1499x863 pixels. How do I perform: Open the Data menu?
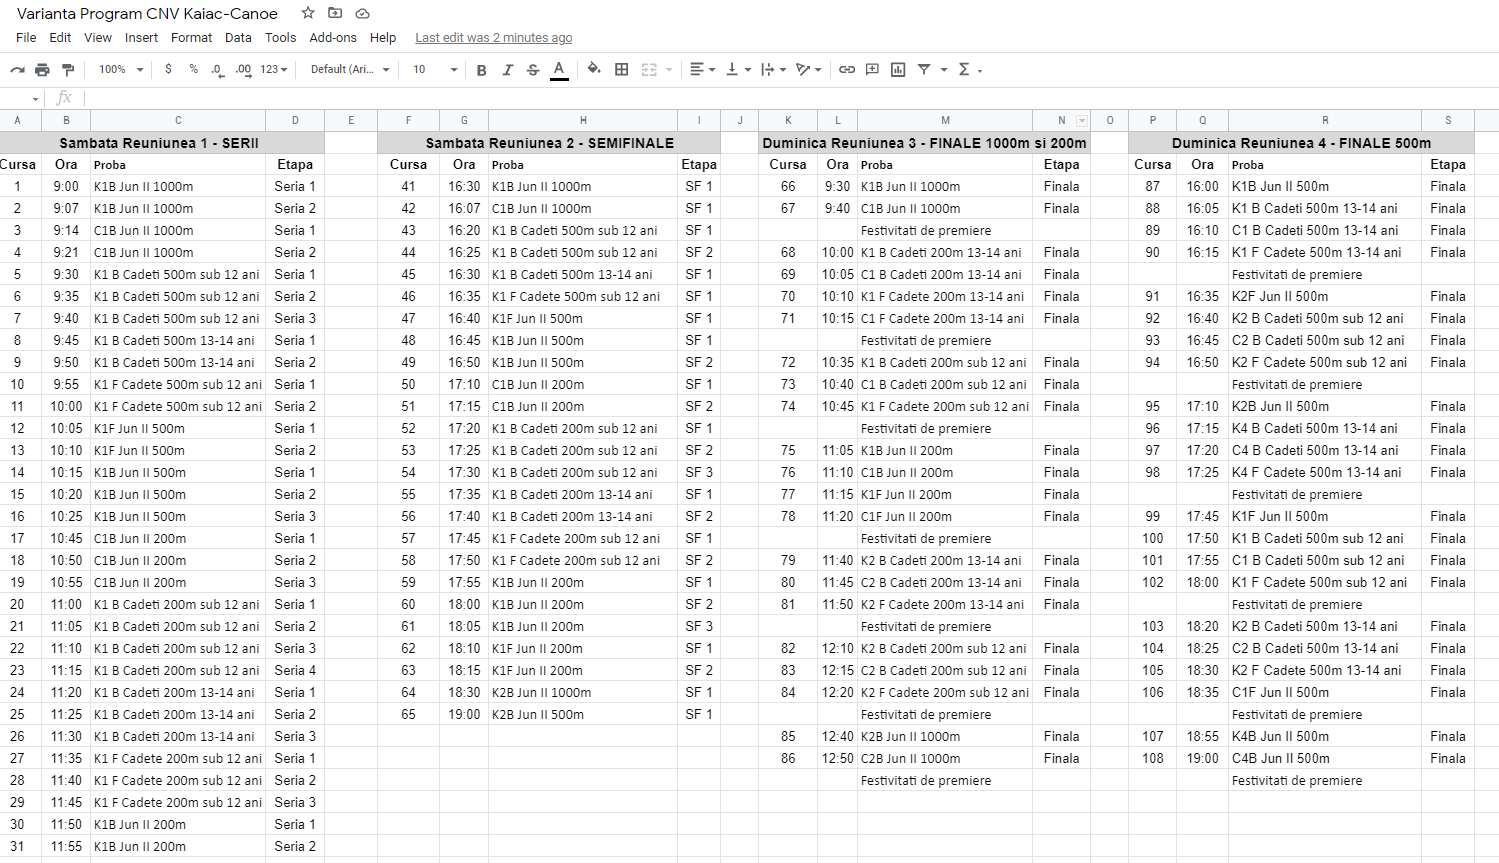click(x=238, y=37)
